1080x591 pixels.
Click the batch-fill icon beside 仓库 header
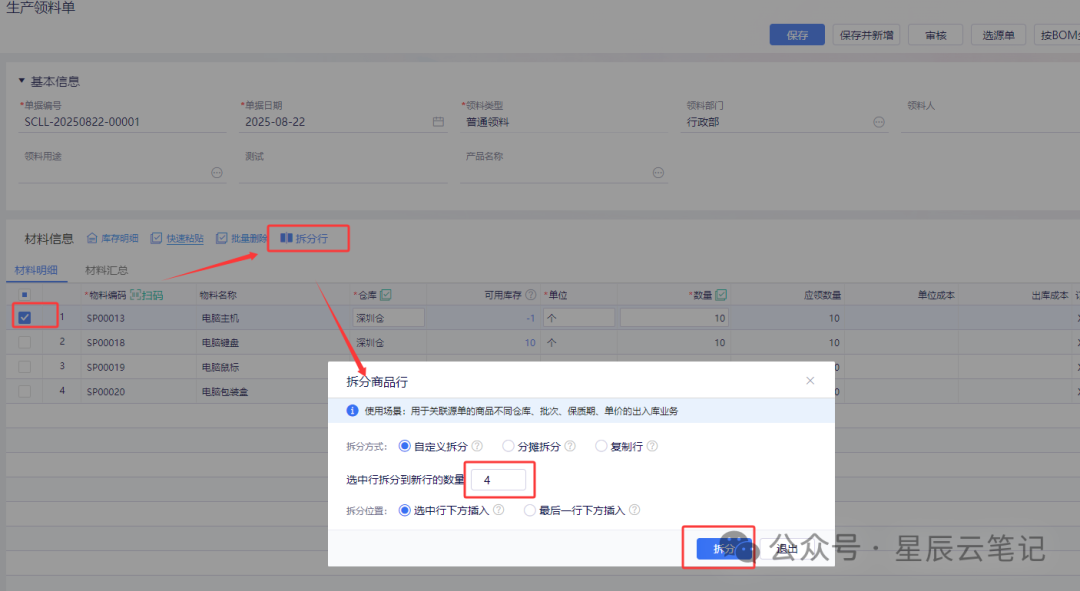[x=386, y=295]
